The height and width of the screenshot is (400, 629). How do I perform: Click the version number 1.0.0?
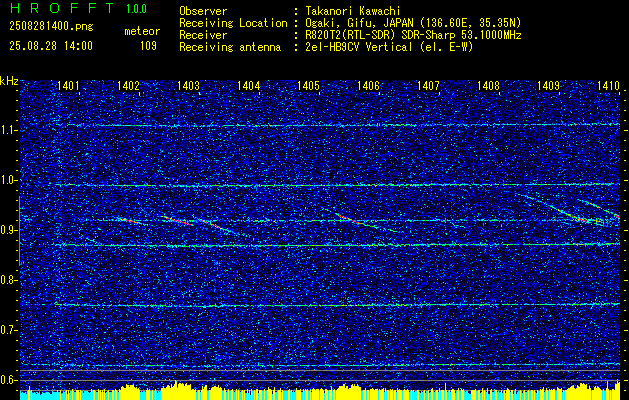(136, 9)
